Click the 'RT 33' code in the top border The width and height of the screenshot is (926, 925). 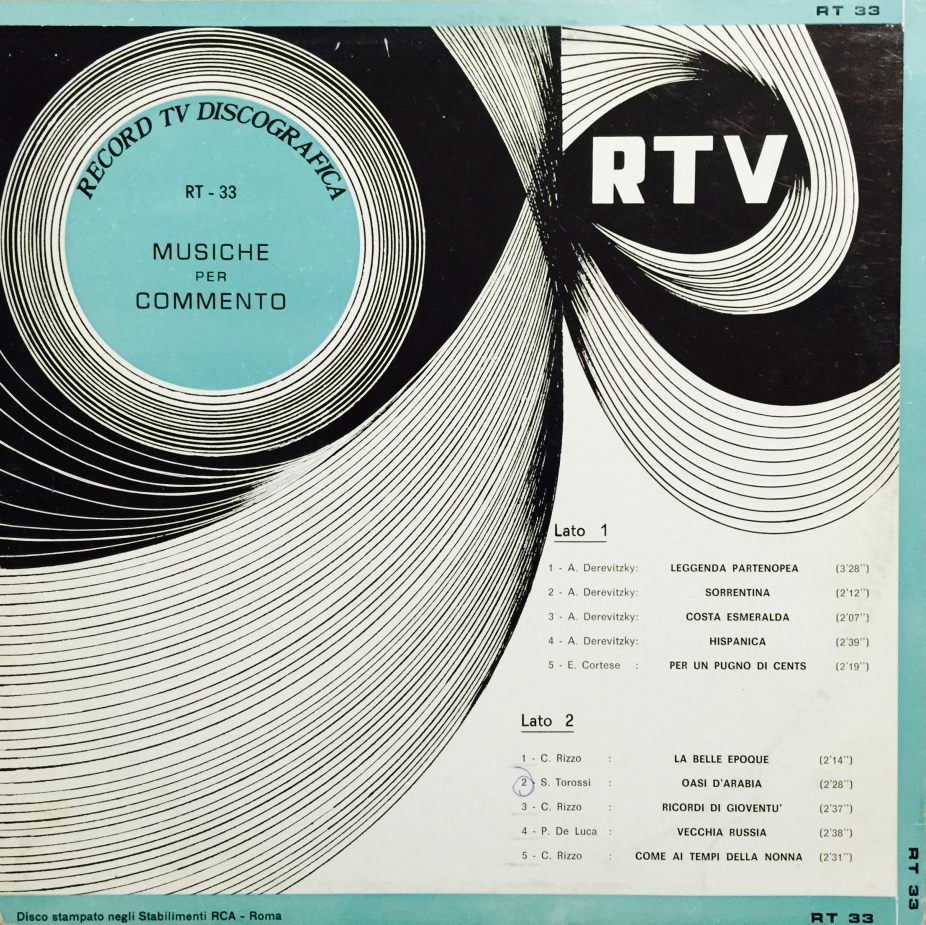(848, 10)
